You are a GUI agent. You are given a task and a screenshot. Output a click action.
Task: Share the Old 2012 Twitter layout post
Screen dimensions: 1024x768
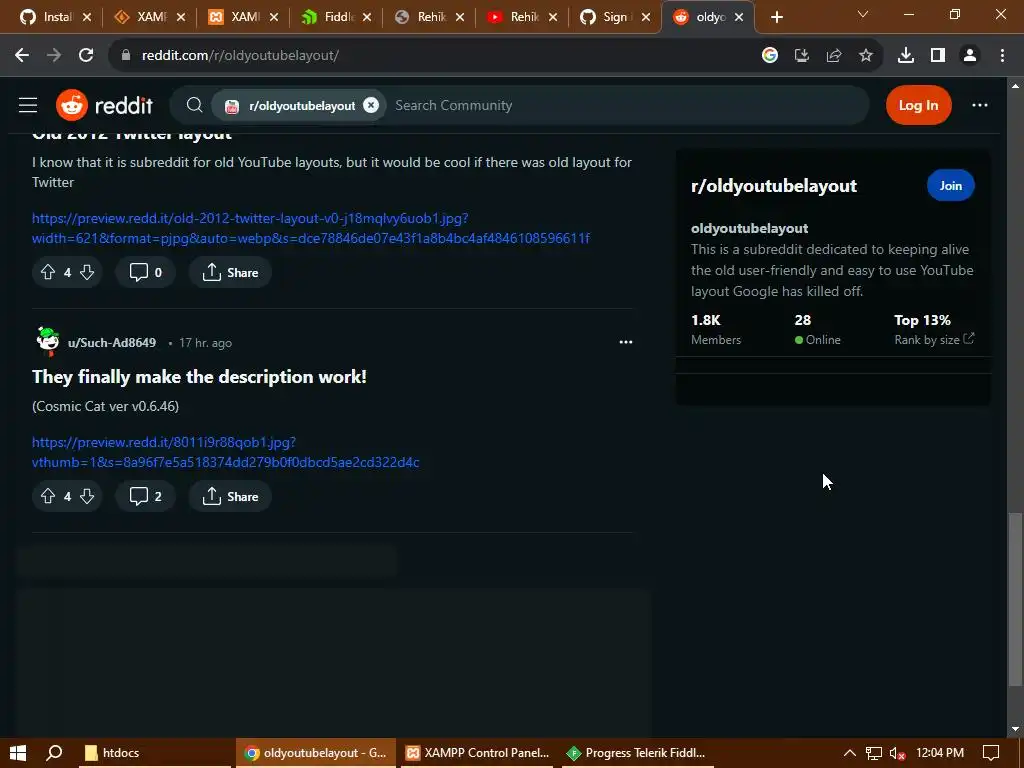pyautogui.click(x=230, y=272)
